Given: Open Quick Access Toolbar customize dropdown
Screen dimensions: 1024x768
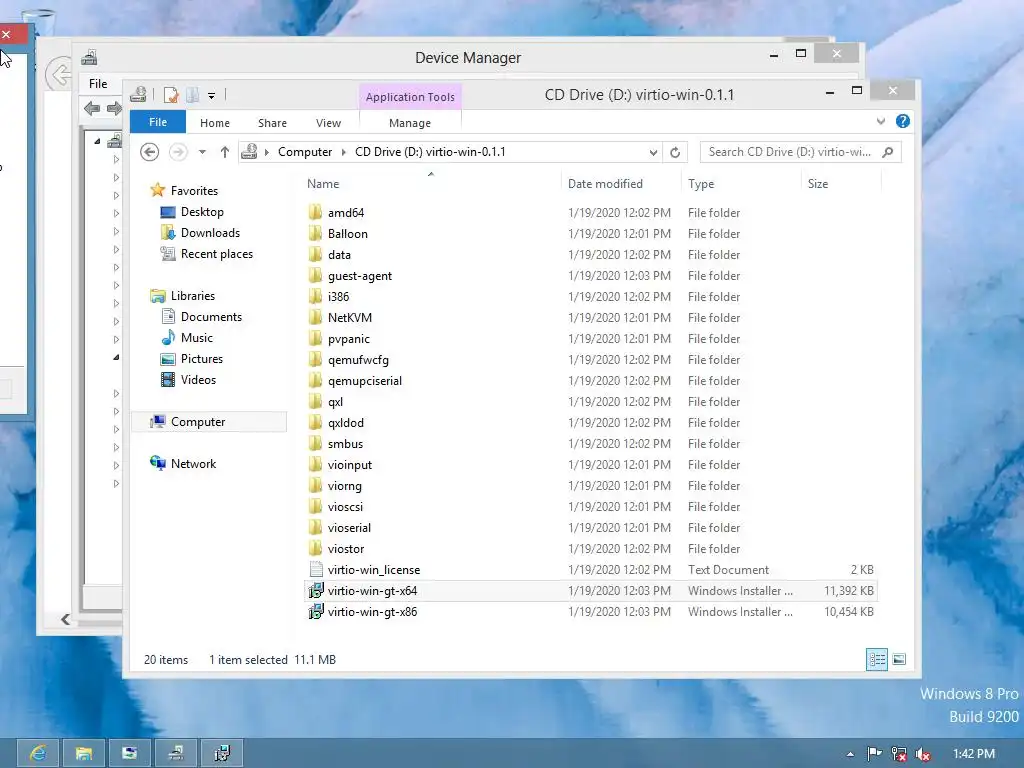Looking at the screenshot, I should pos(212,96).
